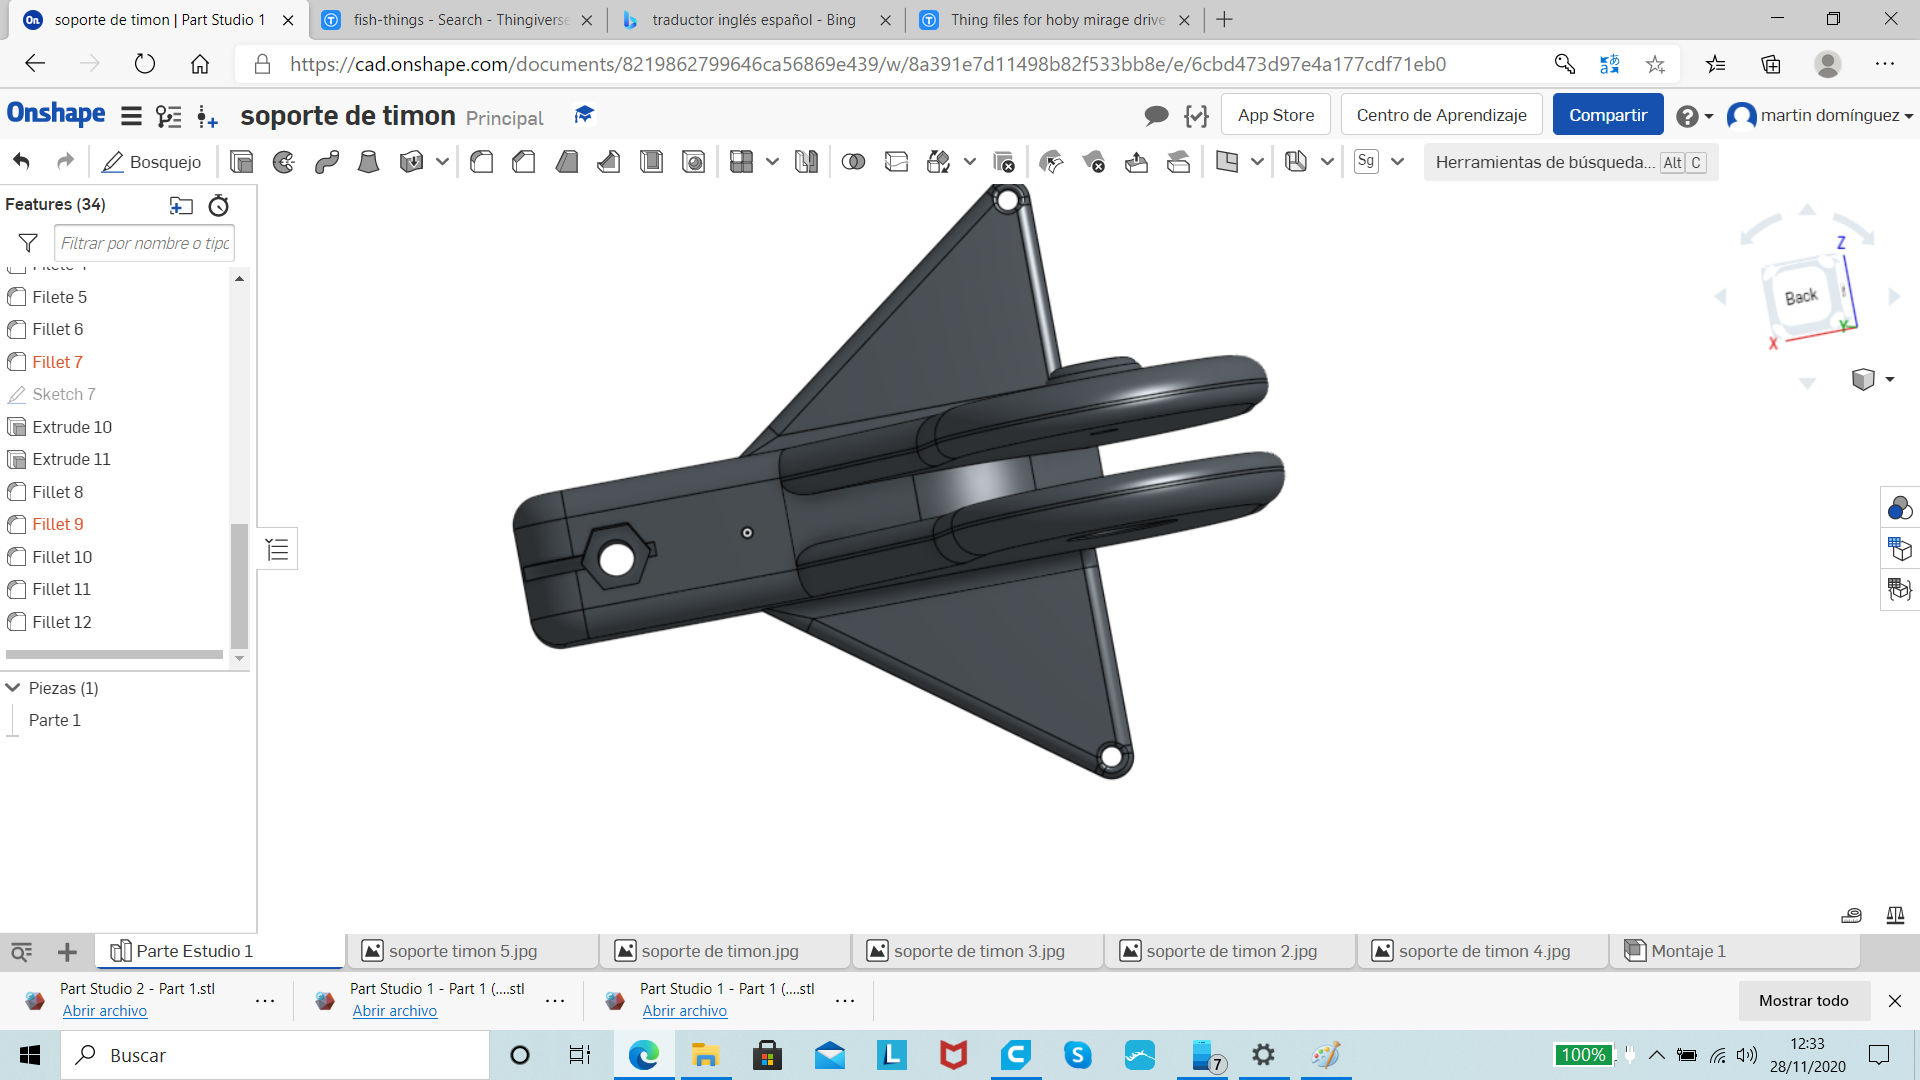Select the Thicken tool

[x=411, y=162]
